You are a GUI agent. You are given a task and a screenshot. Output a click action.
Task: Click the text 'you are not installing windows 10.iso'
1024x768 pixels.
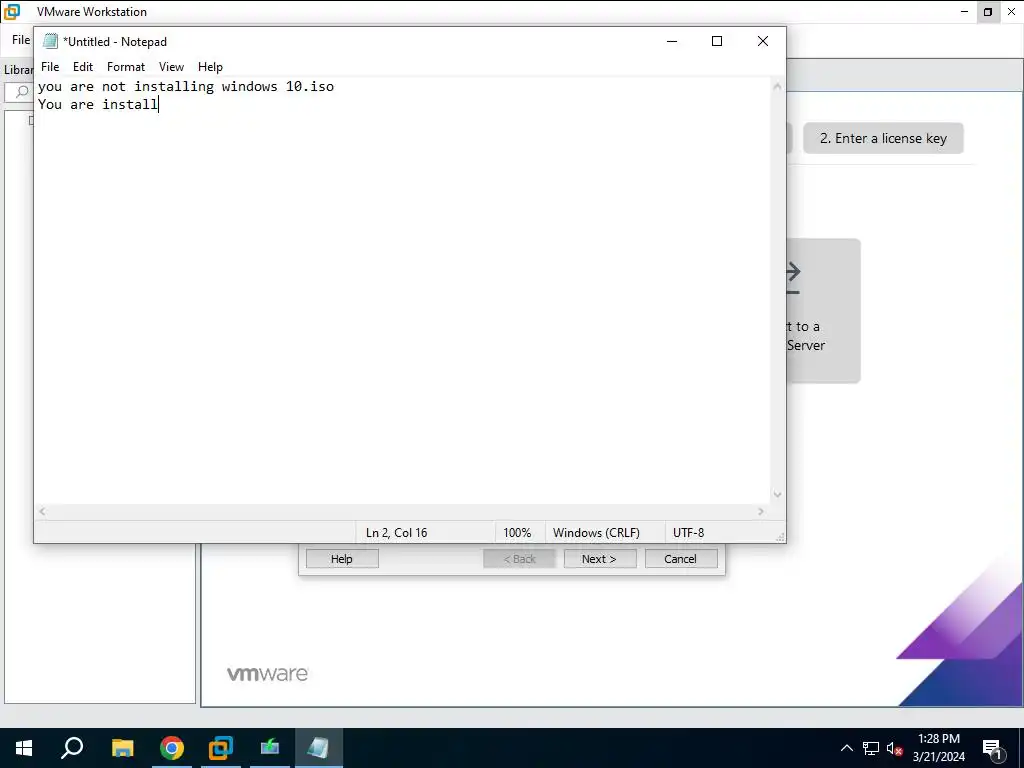click(186, 86)
